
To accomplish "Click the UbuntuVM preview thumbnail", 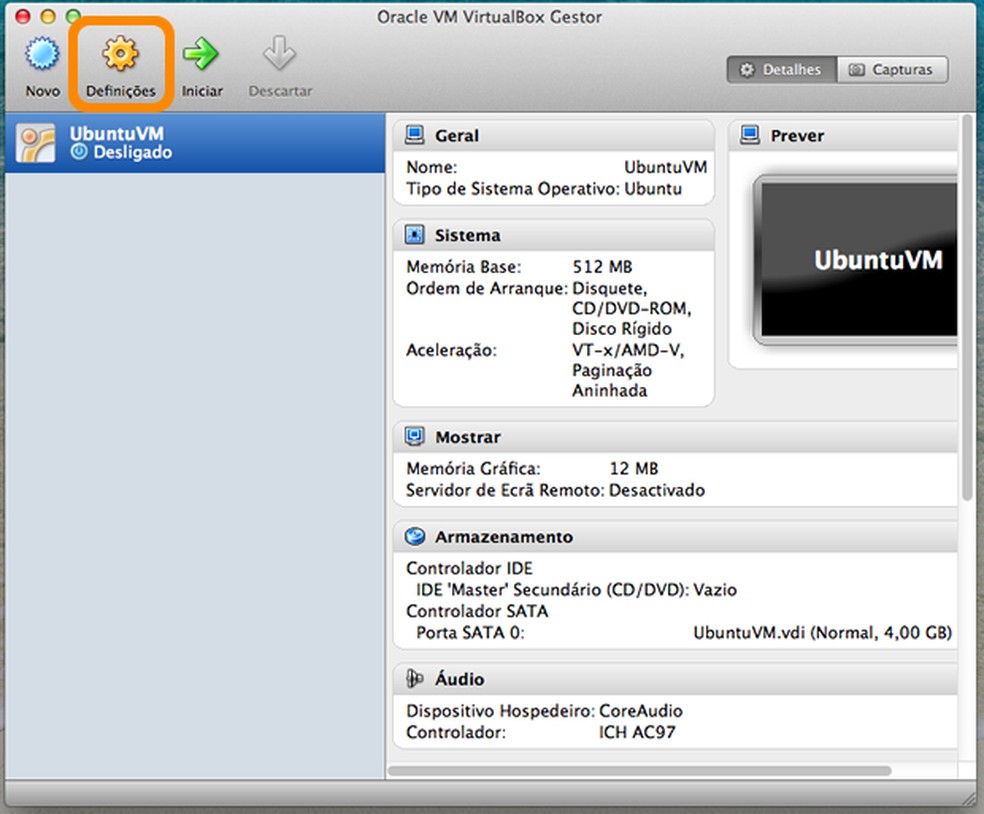I will (855, 260).
